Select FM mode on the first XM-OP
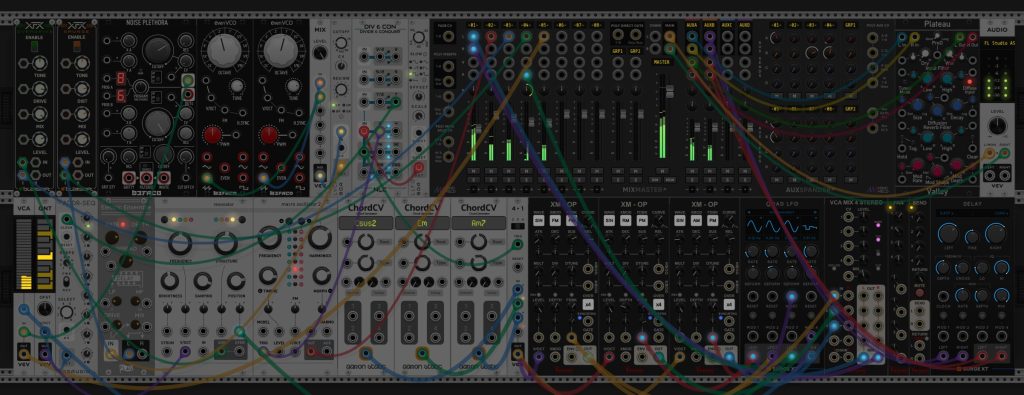1024x395 pixels. coord(554,222)
